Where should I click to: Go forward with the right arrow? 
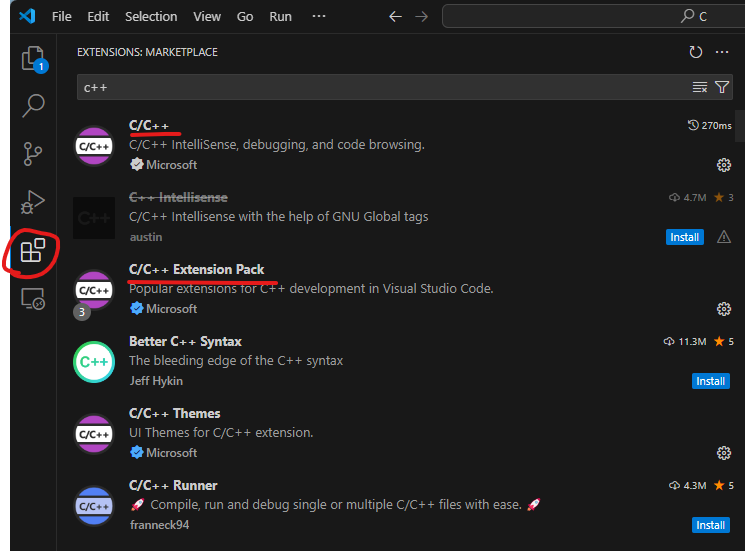(x=421, y=17)
